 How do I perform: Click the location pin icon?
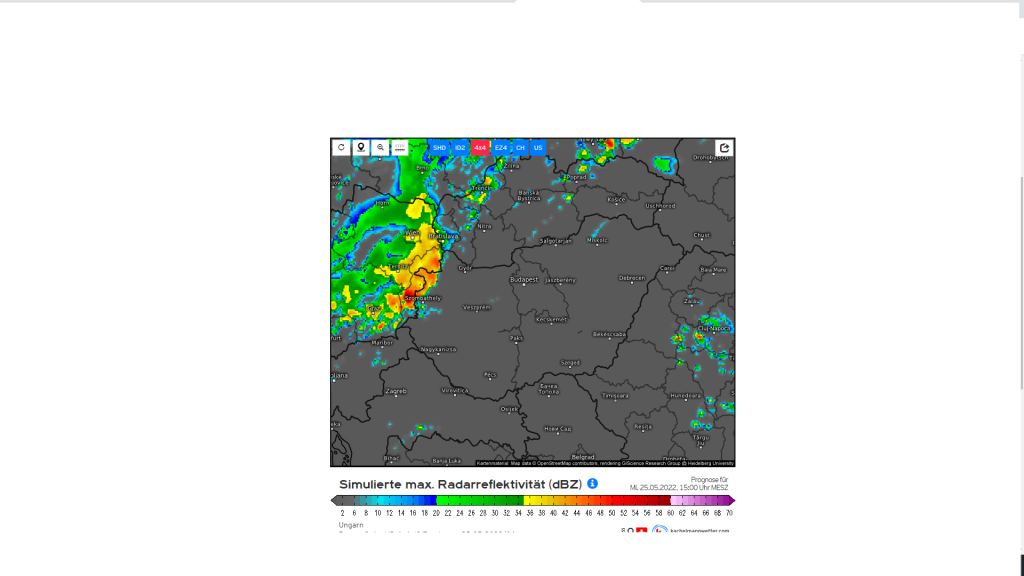[361, 147]
